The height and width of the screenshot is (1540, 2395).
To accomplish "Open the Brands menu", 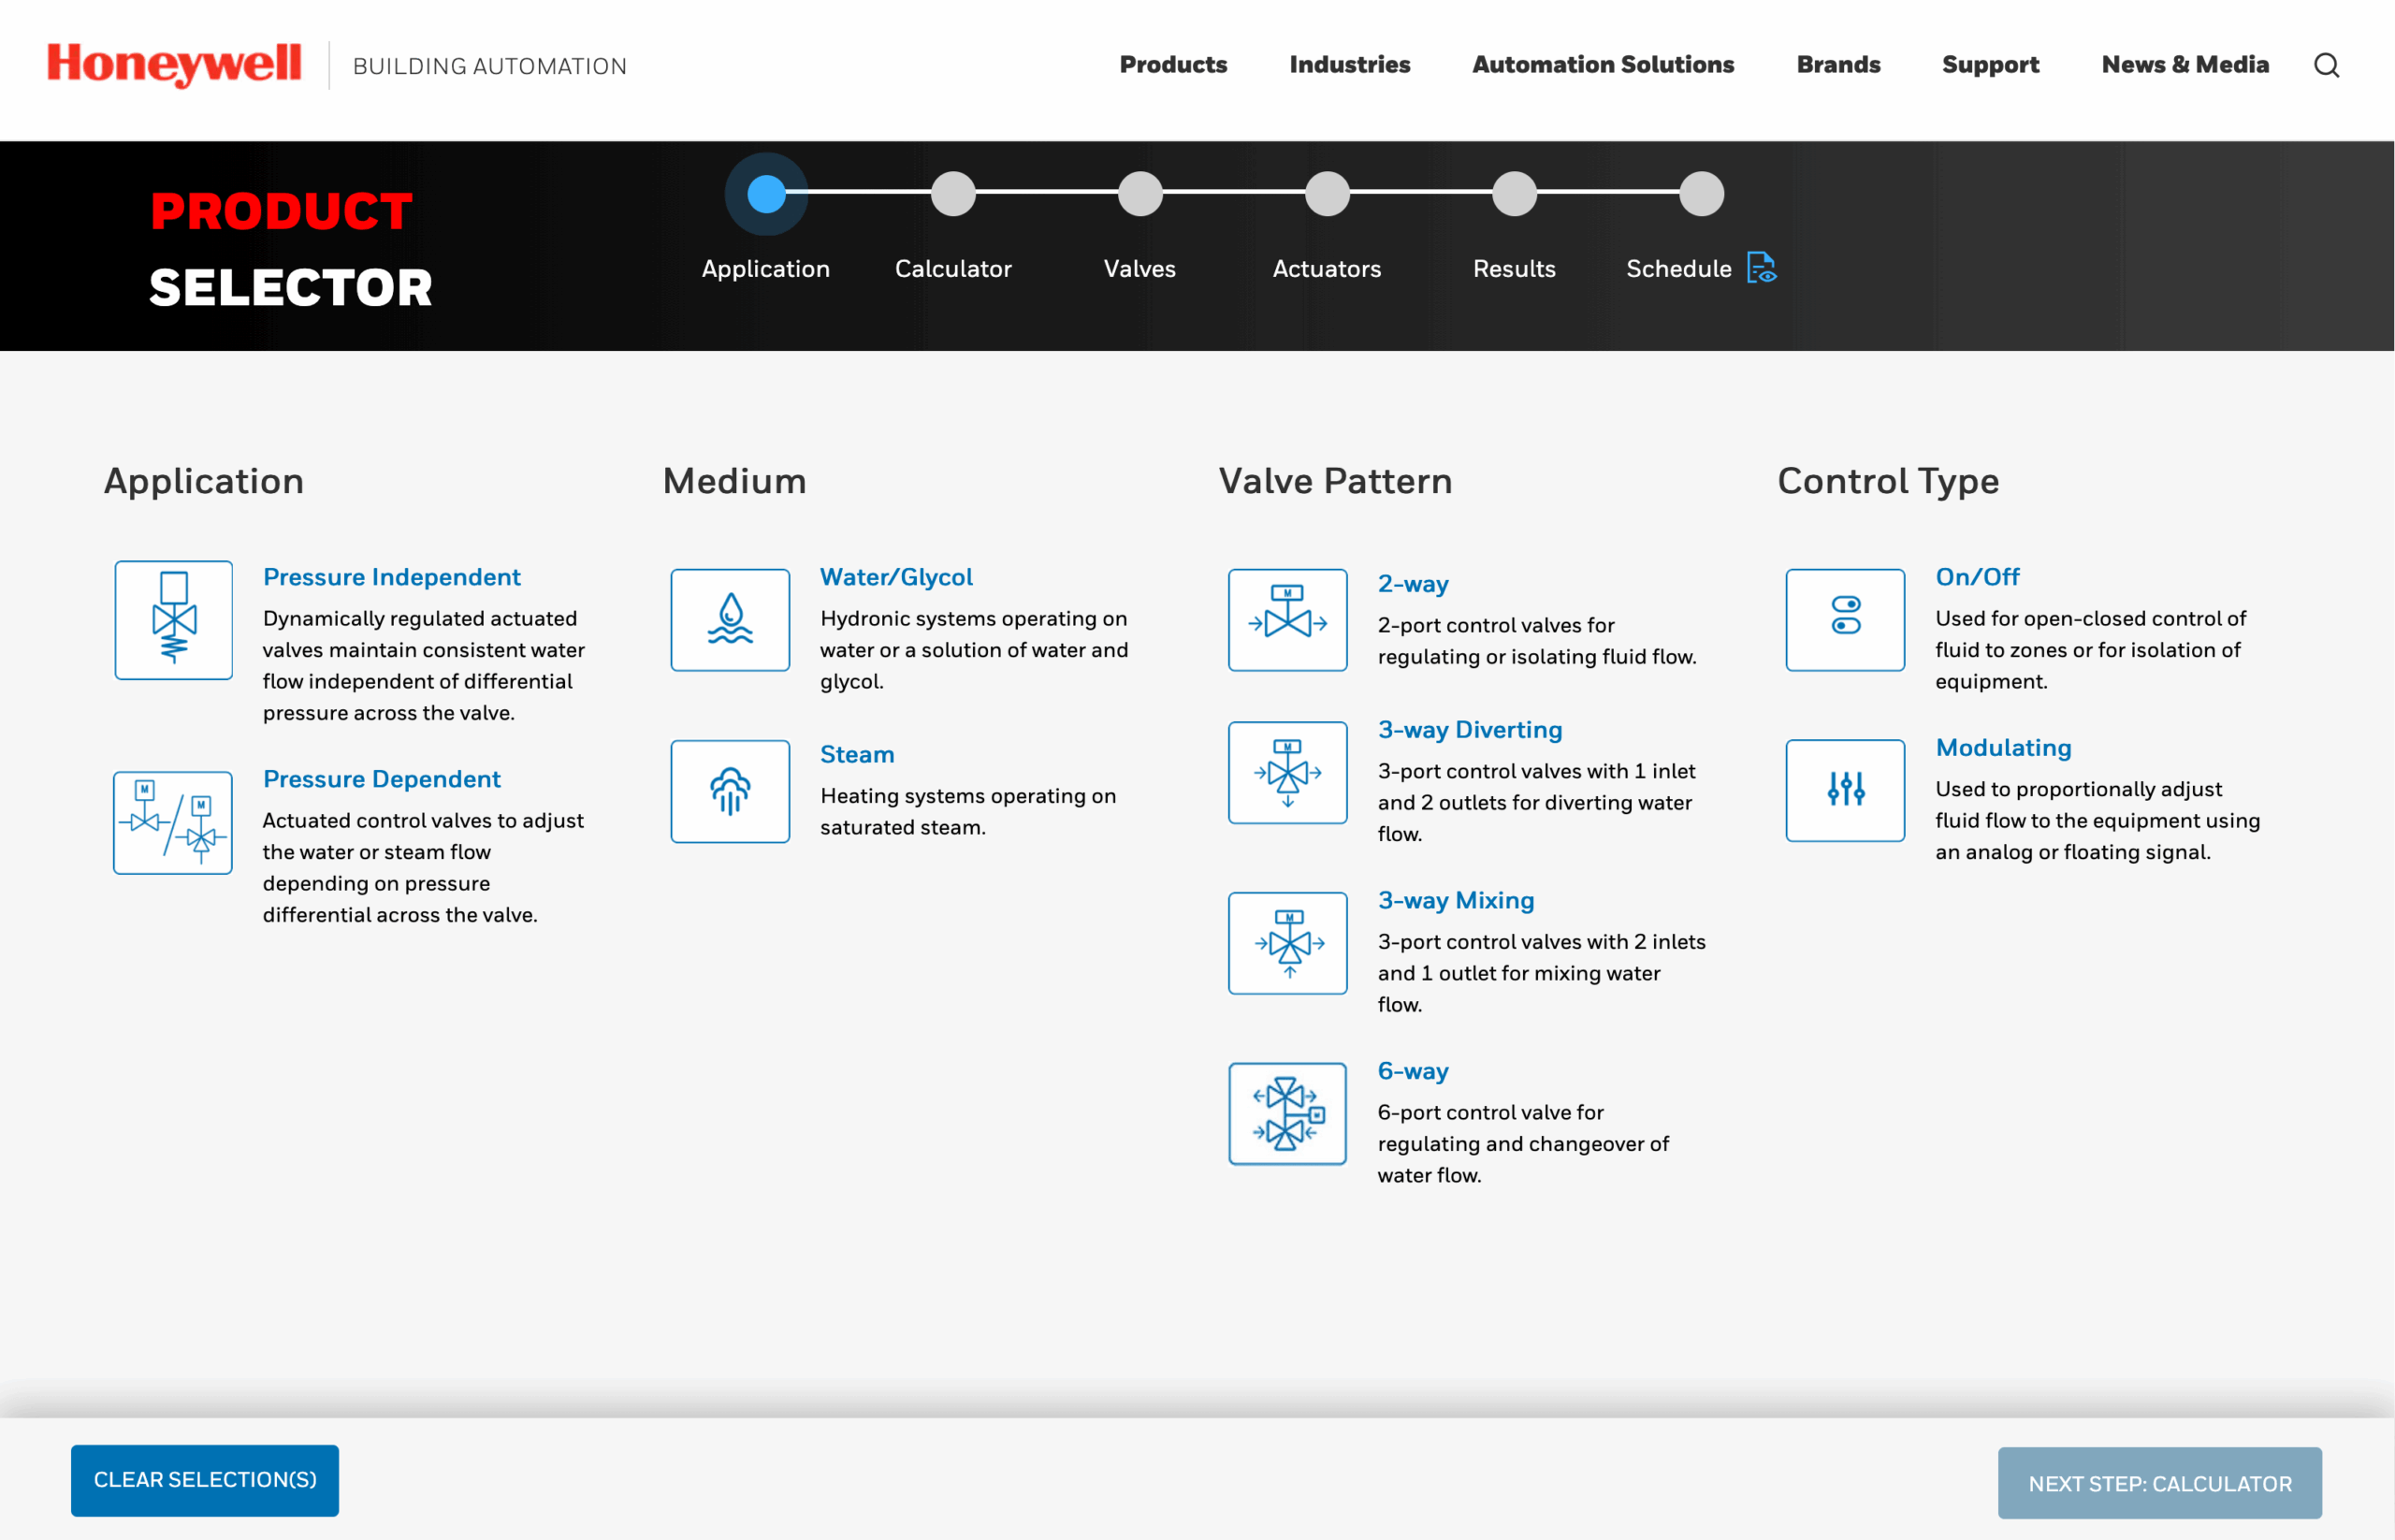I will tap(1838, 65).
